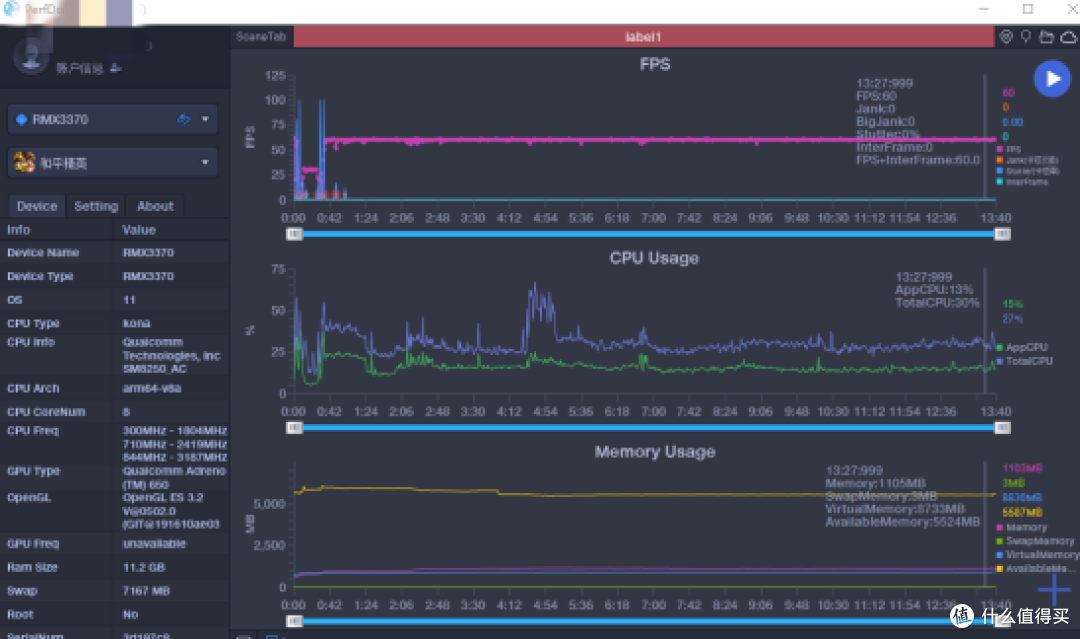Viewport: 1080px width, 639px height.
Task: Click the account info person icon
Action: [116, 67]
